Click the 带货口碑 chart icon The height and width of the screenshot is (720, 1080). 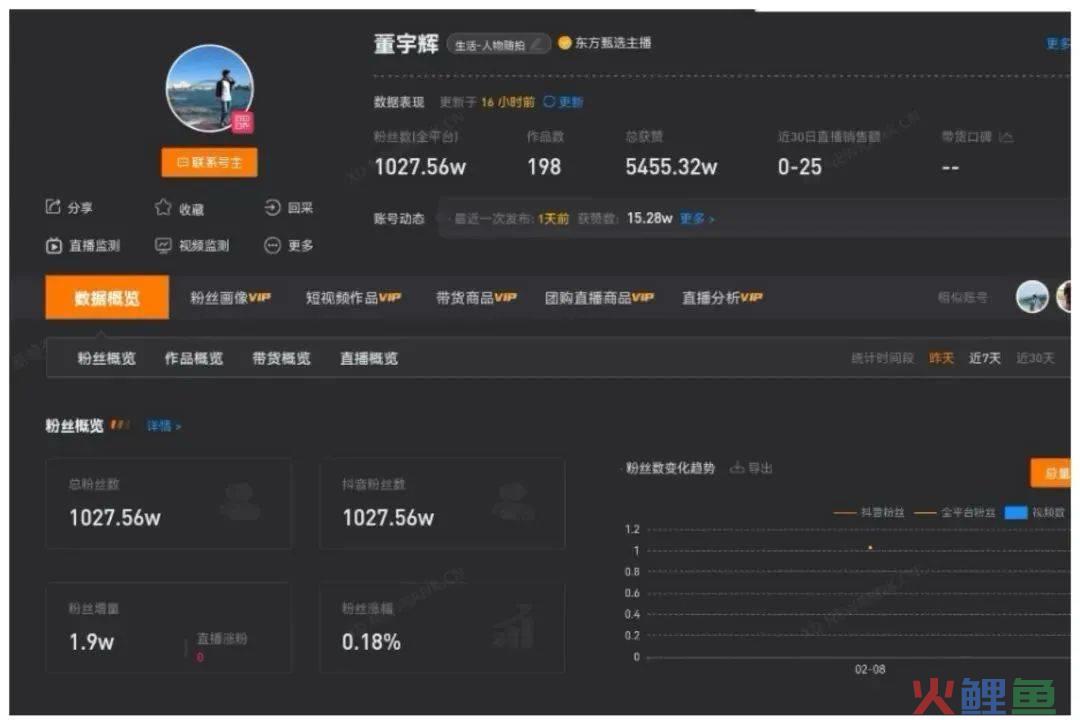point(1006,137)
